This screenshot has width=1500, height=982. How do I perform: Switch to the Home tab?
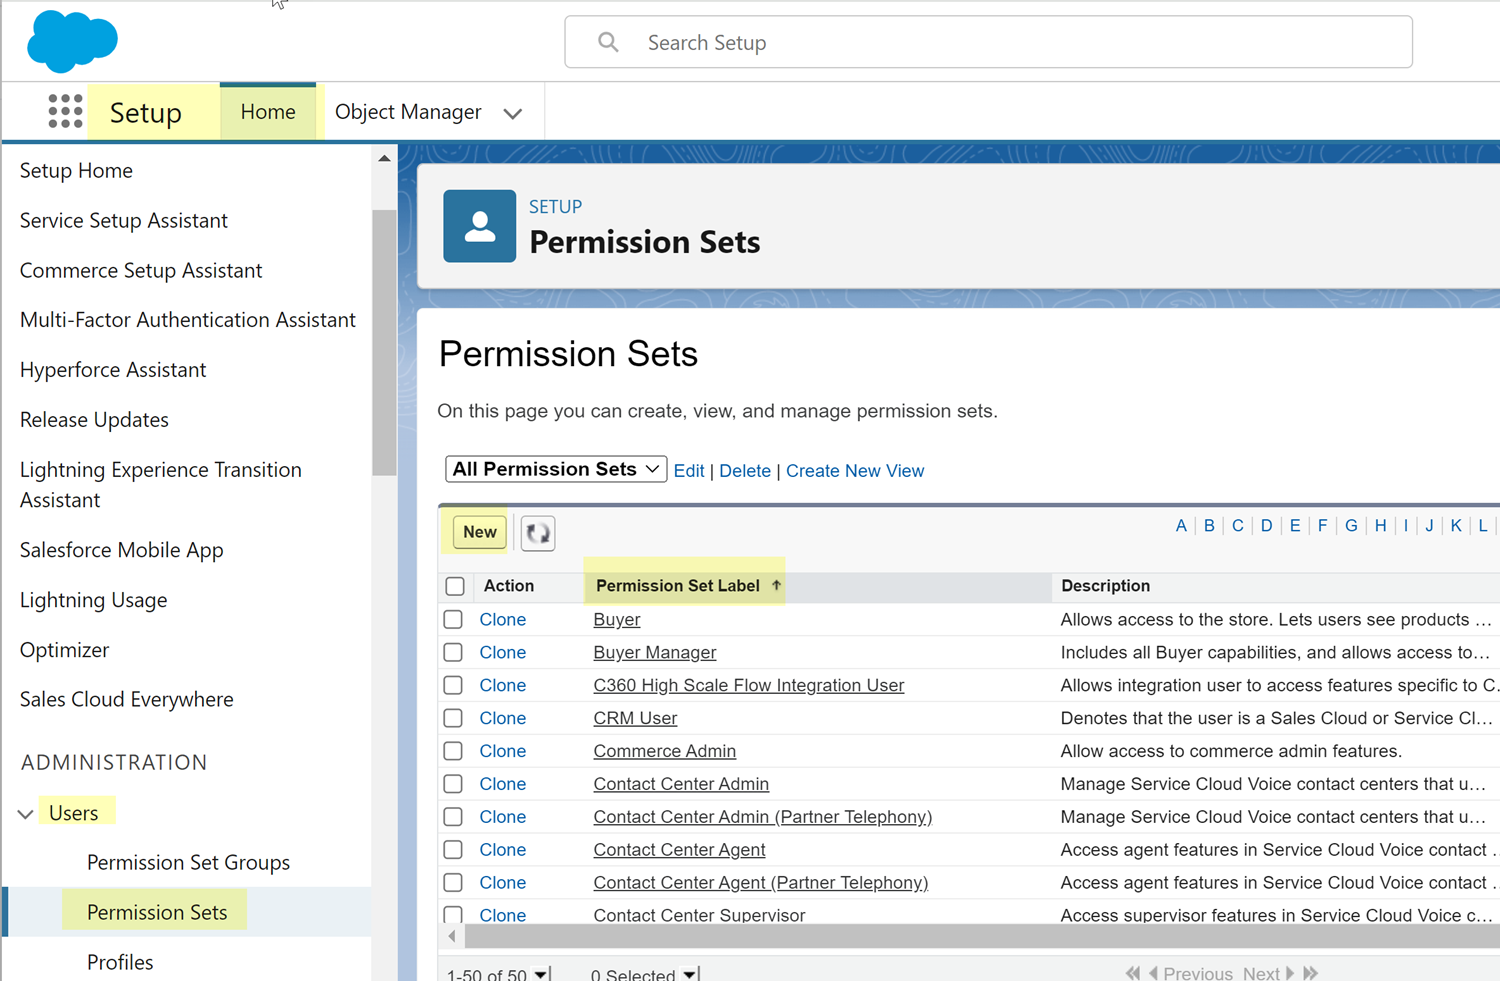point(268,112)
